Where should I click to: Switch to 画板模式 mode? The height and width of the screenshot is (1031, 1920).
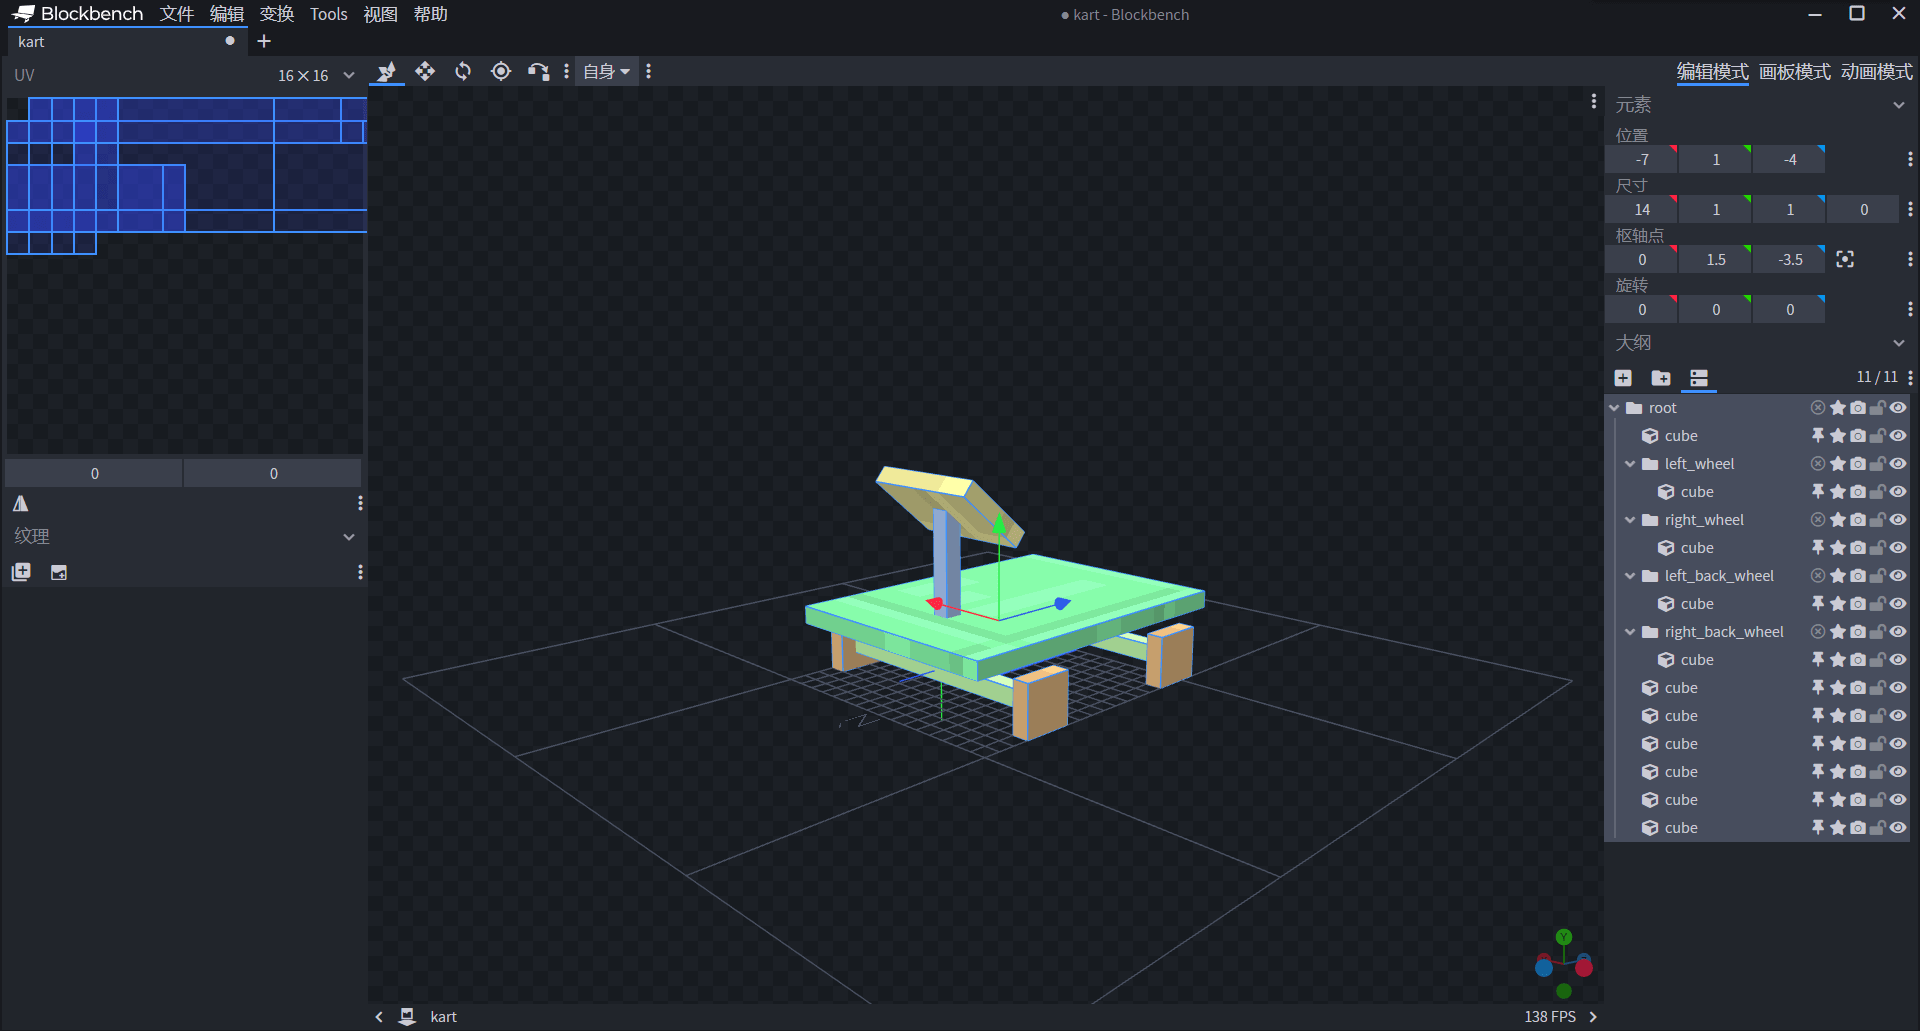[x=1794, y=72]
